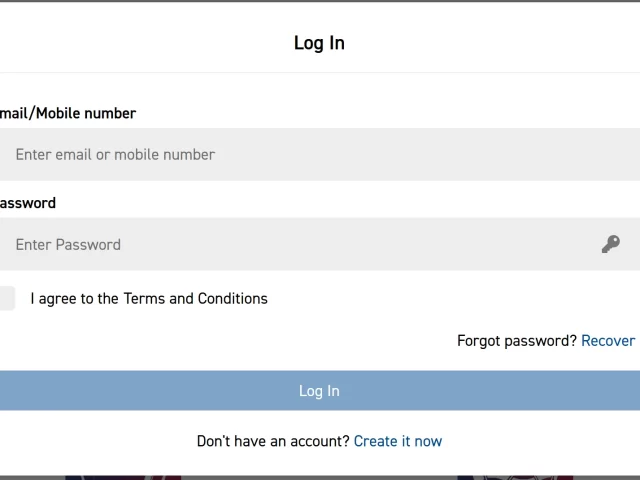
Task: Click the "I agree to the" label text
Action: (75, 298)
